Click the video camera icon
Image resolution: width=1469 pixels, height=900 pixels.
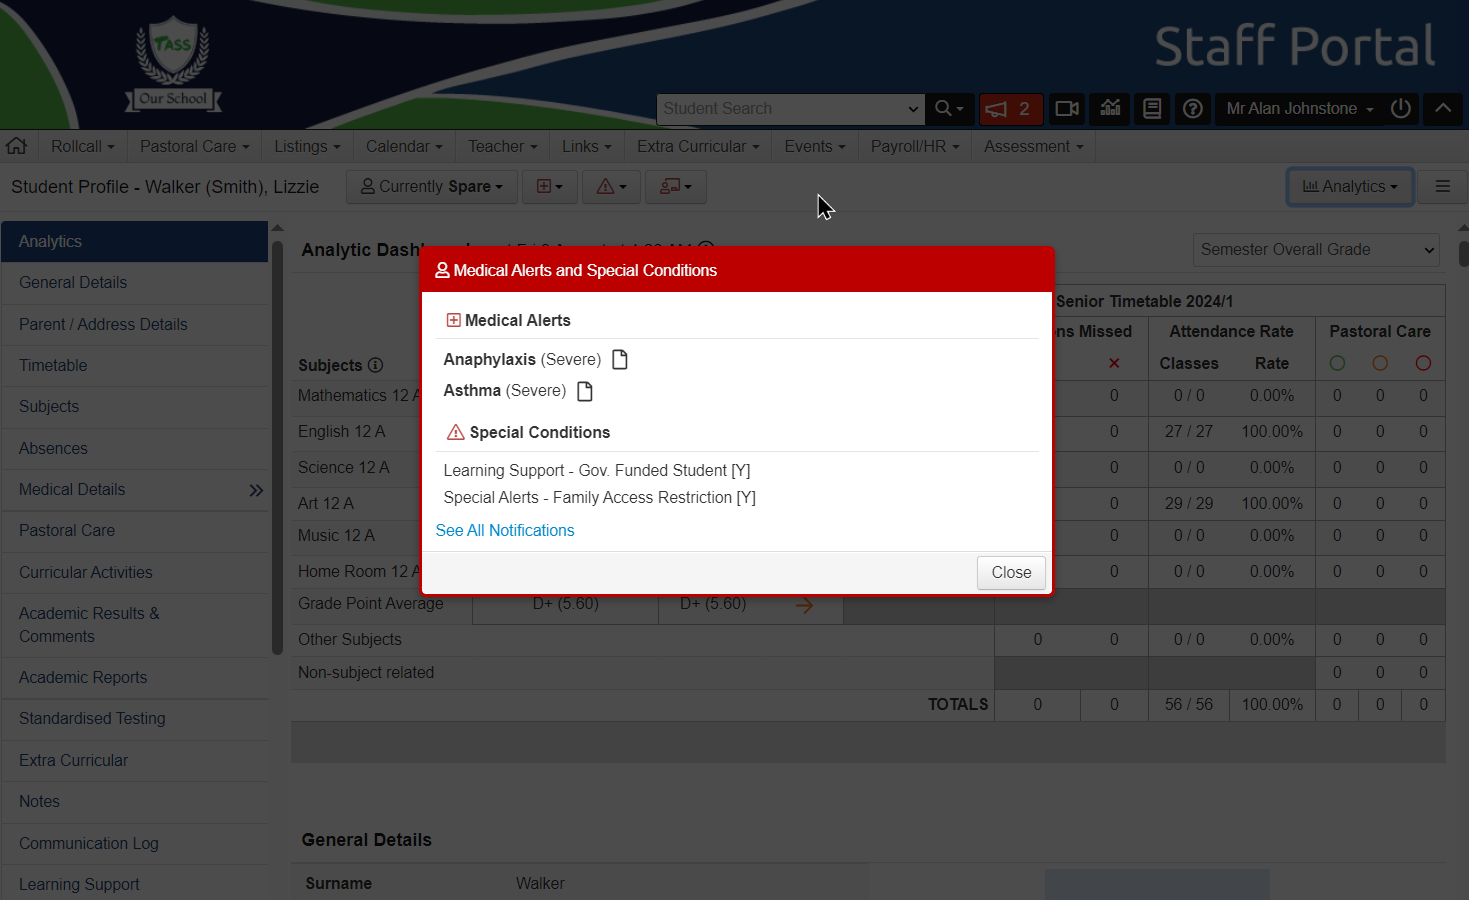point(1067,109)
